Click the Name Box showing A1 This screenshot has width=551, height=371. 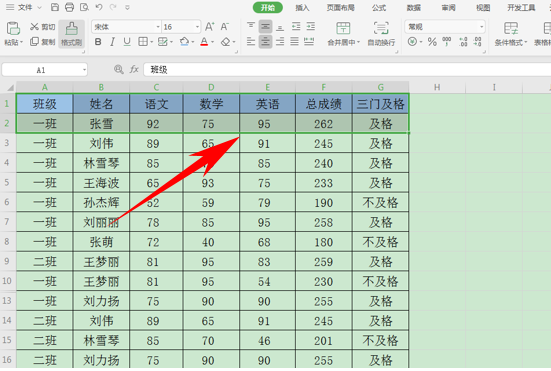click(45, 70)
